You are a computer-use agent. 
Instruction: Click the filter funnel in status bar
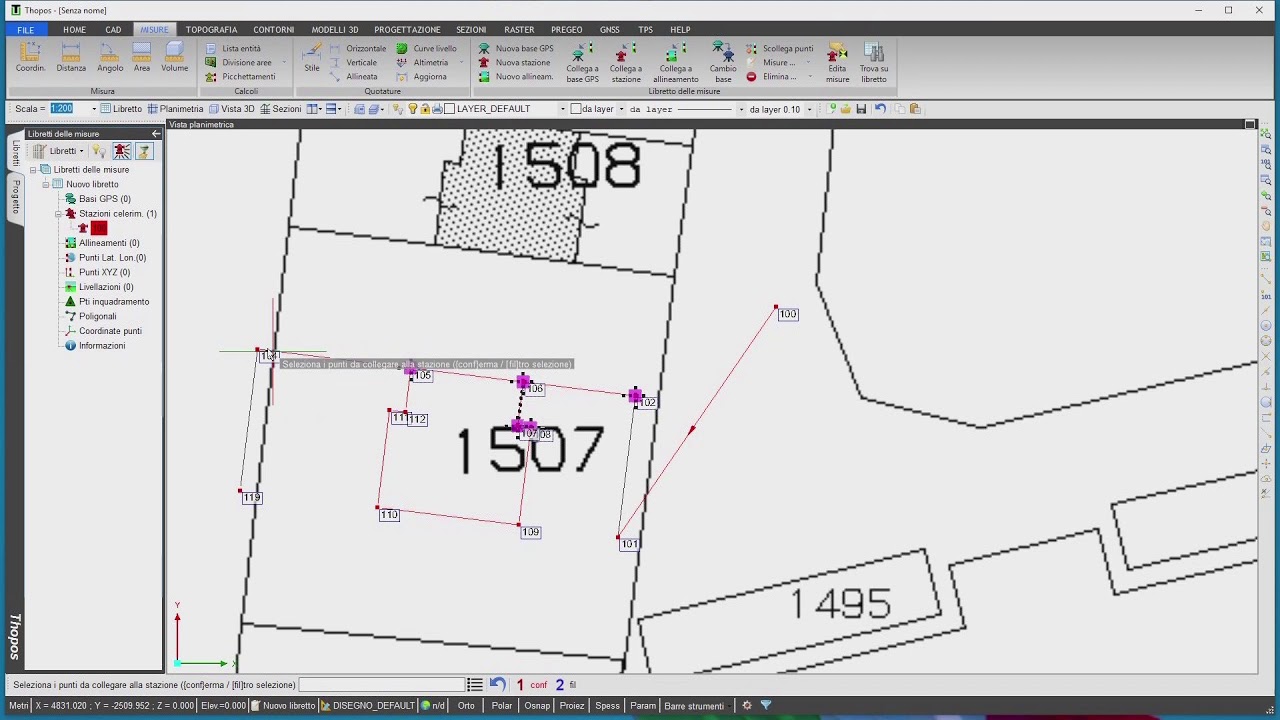coord(766,705)
